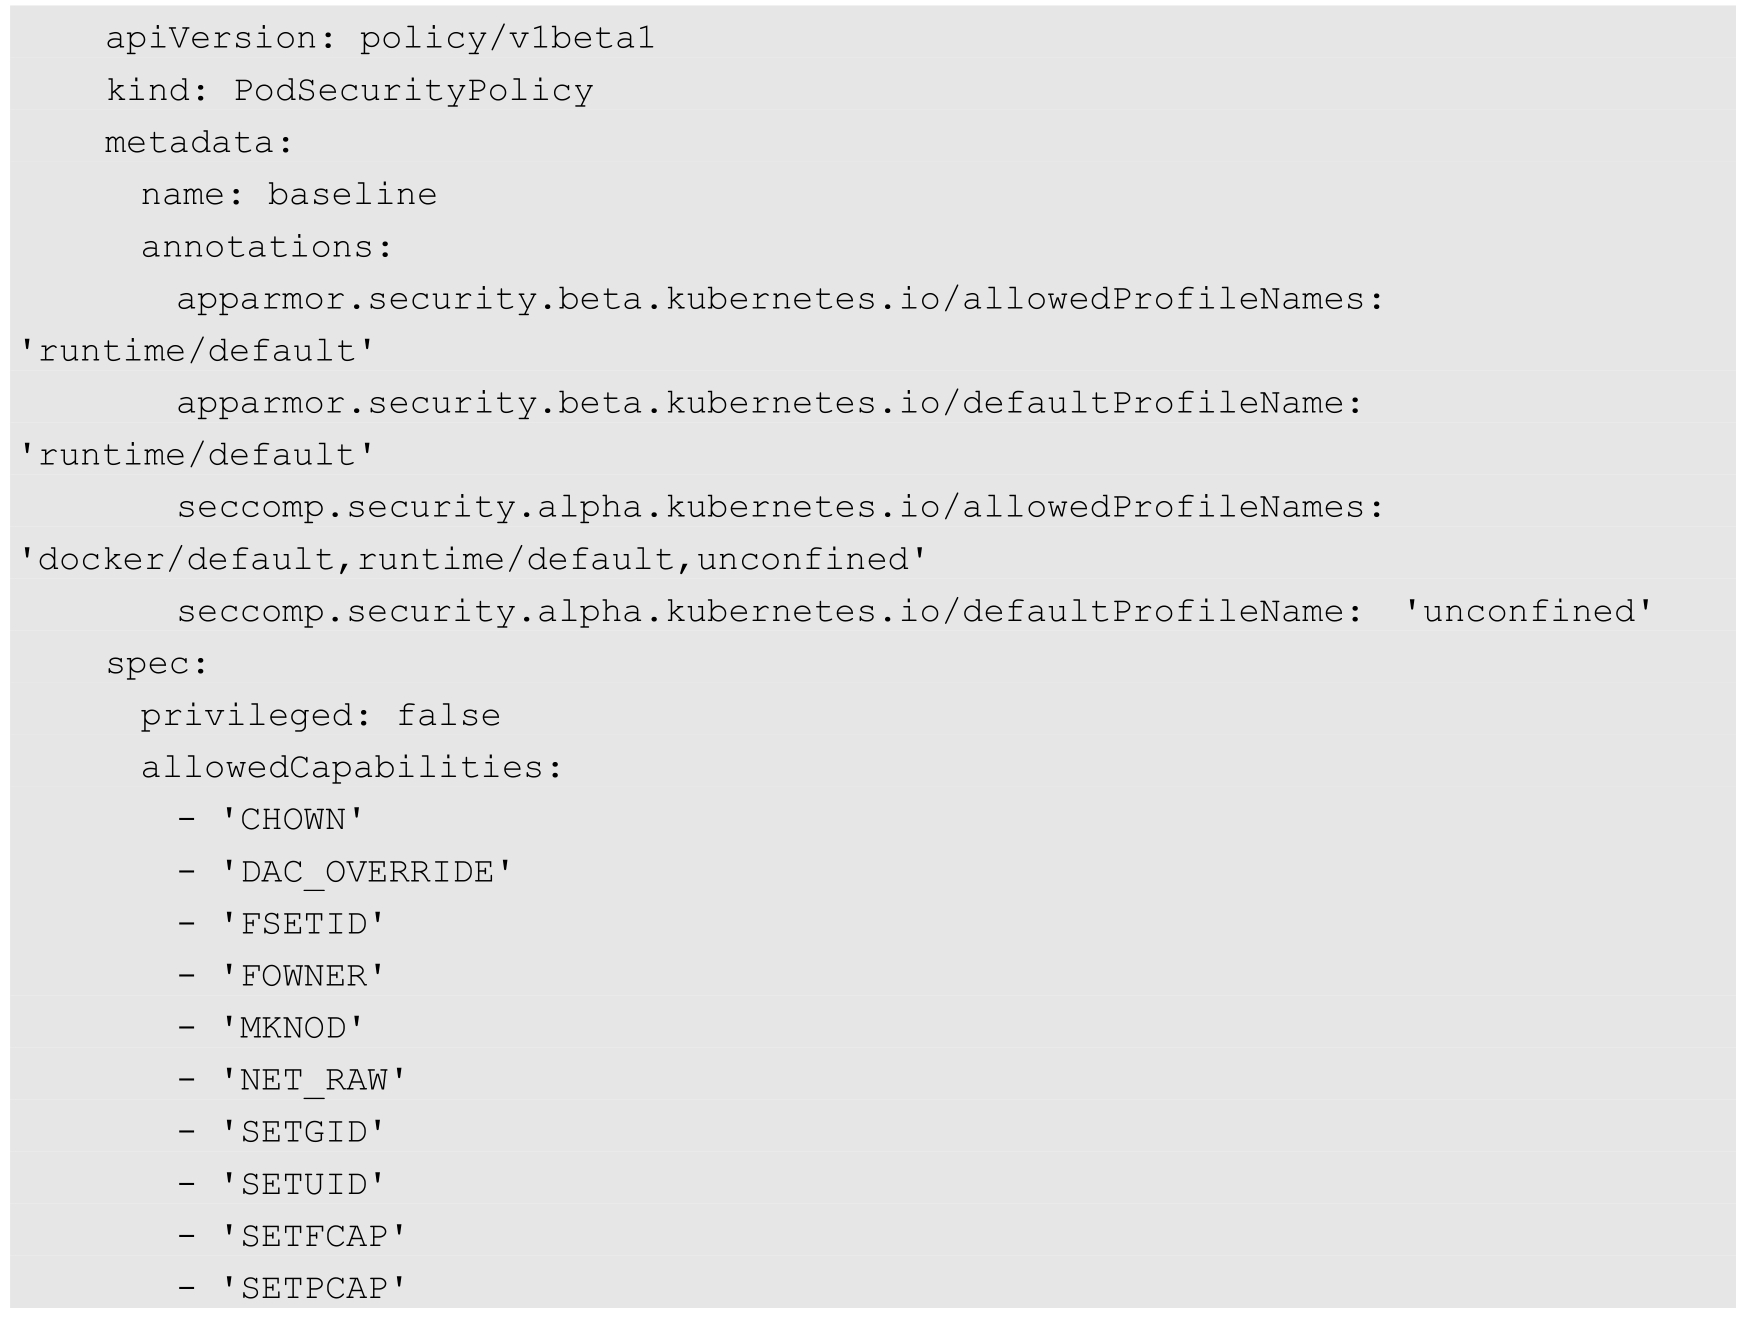Click the apparmor allowedProfileNames annotation key
This screenshot has height=1317, width=1742.
pyautogui.click(x=780, y=299)
